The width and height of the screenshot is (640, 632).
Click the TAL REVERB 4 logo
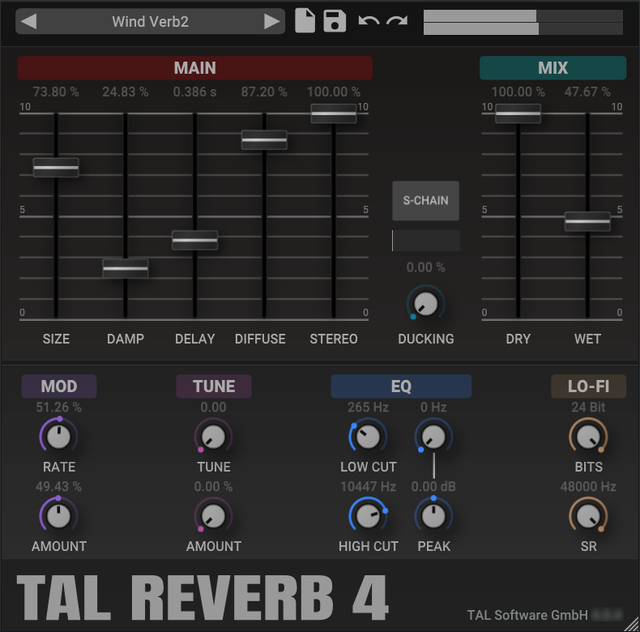[x=202, y=598]
